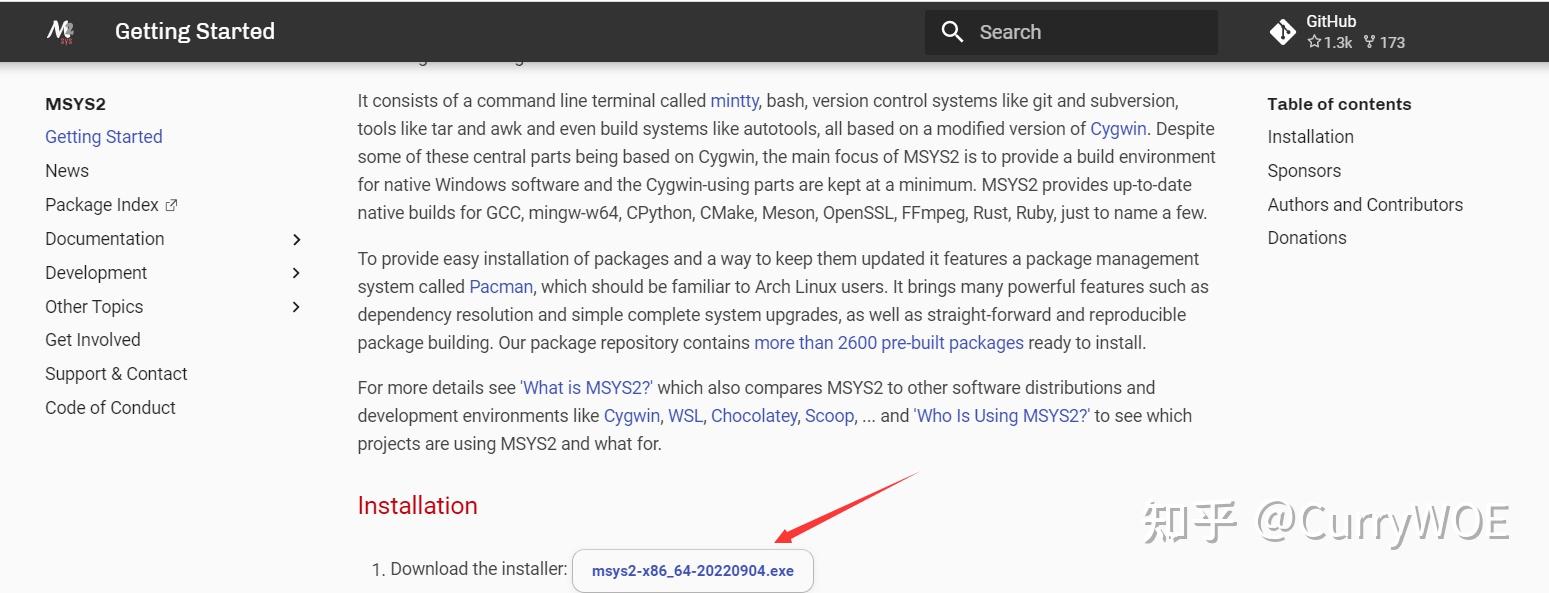Click the Table of contents heading

coord(1339,104)
